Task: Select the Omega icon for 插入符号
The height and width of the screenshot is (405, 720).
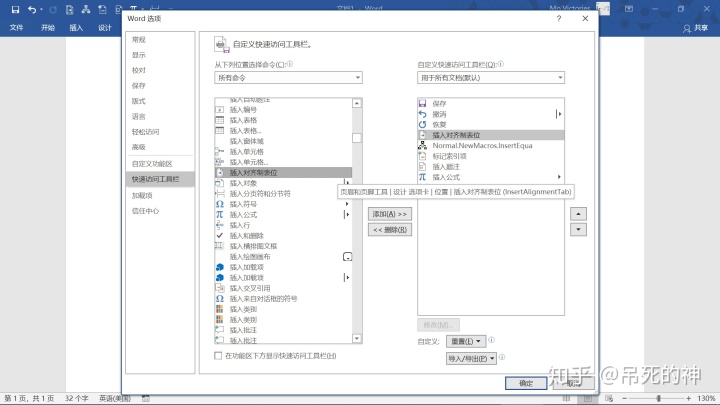Action: tap(220, 204)
